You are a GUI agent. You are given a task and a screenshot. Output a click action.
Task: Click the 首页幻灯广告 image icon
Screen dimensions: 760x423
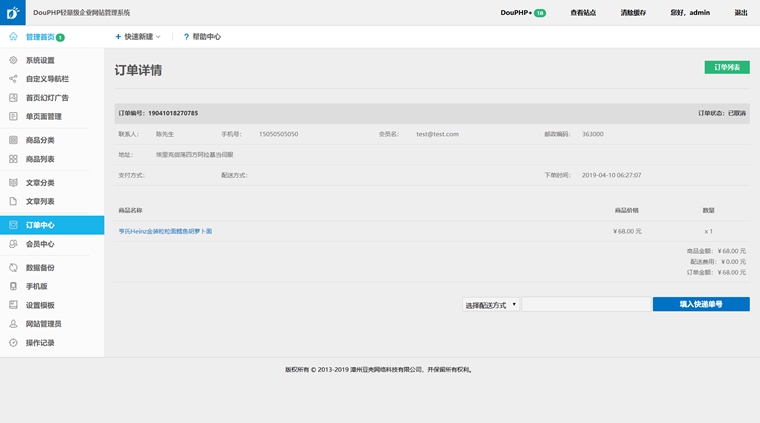point(13,98)
